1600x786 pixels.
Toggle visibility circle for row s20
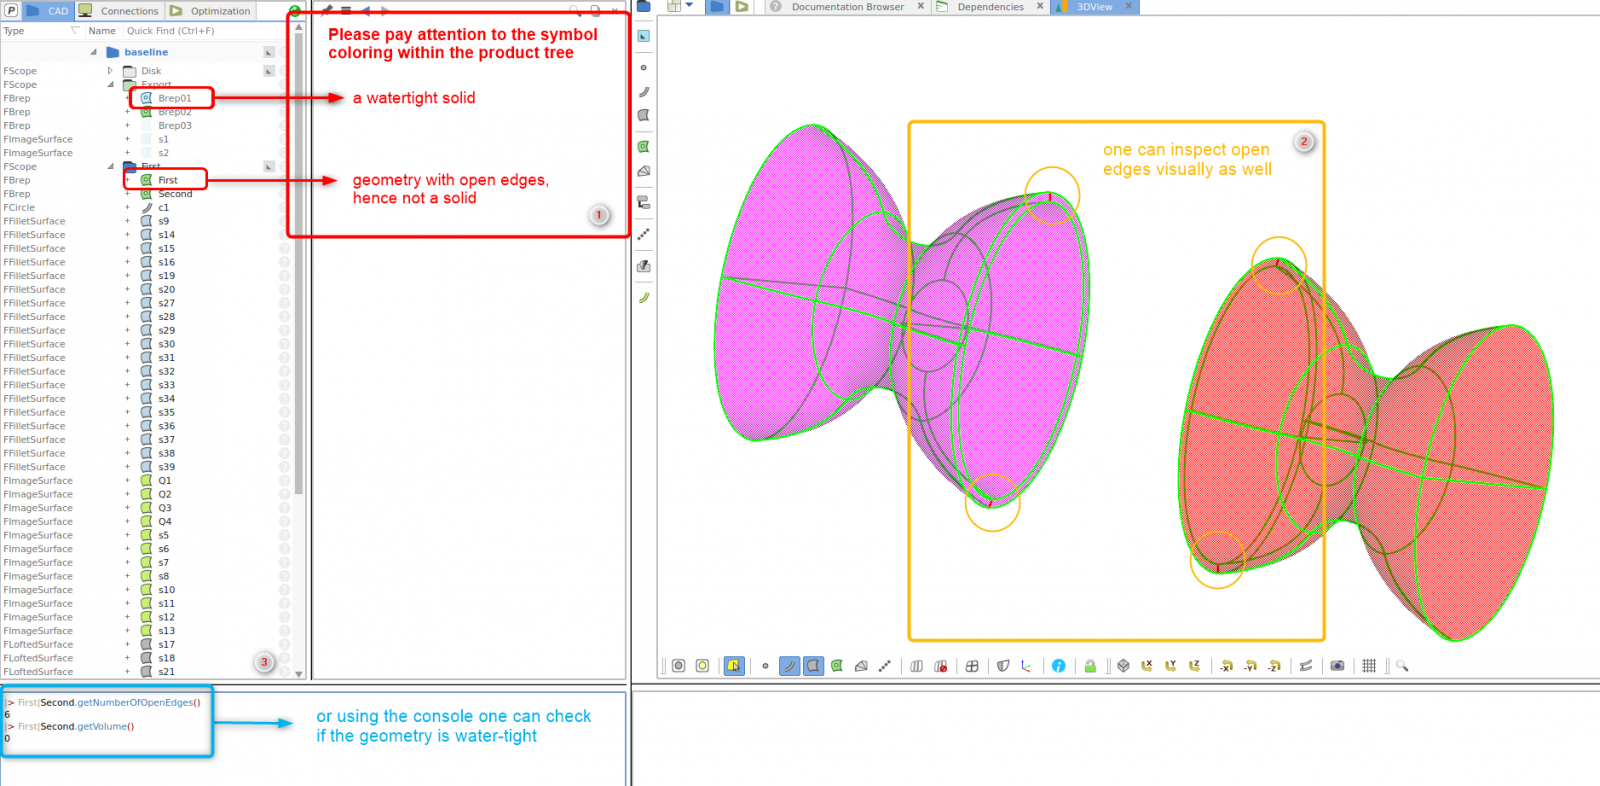click(x=284, y=290)
